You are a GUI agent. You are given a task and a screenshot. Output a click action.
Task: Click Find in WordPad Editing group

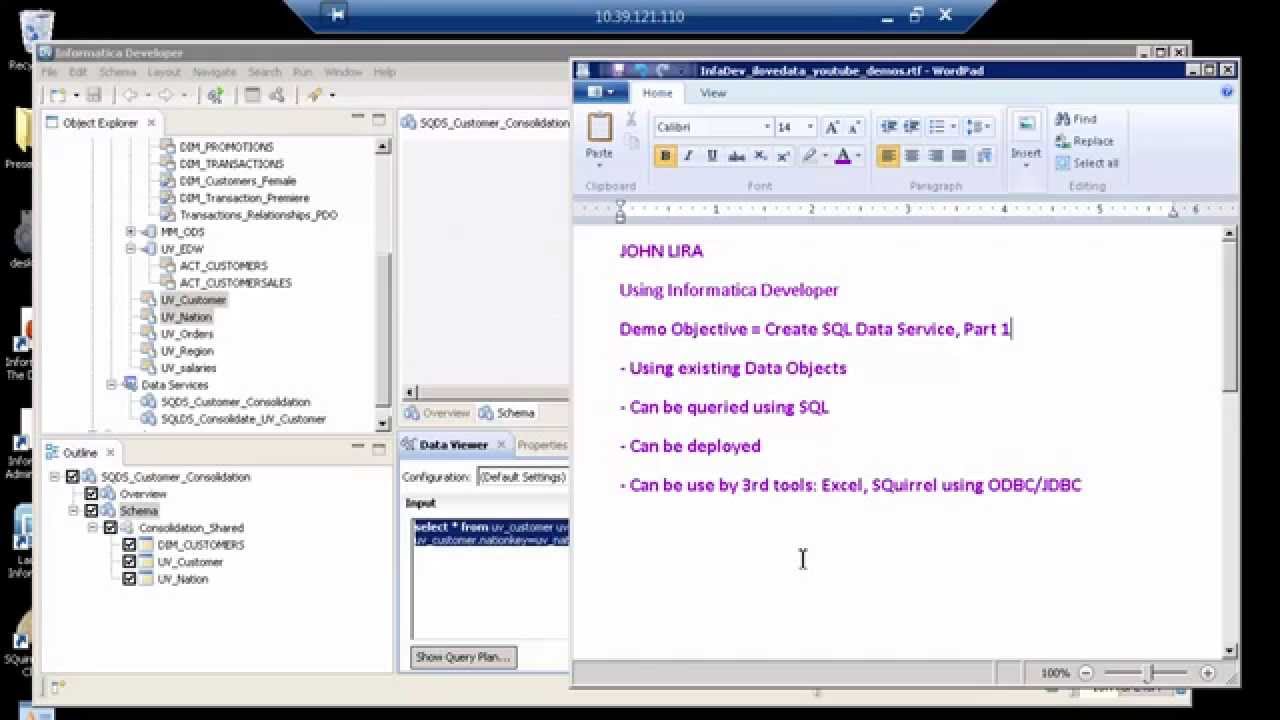point(1076,119)
